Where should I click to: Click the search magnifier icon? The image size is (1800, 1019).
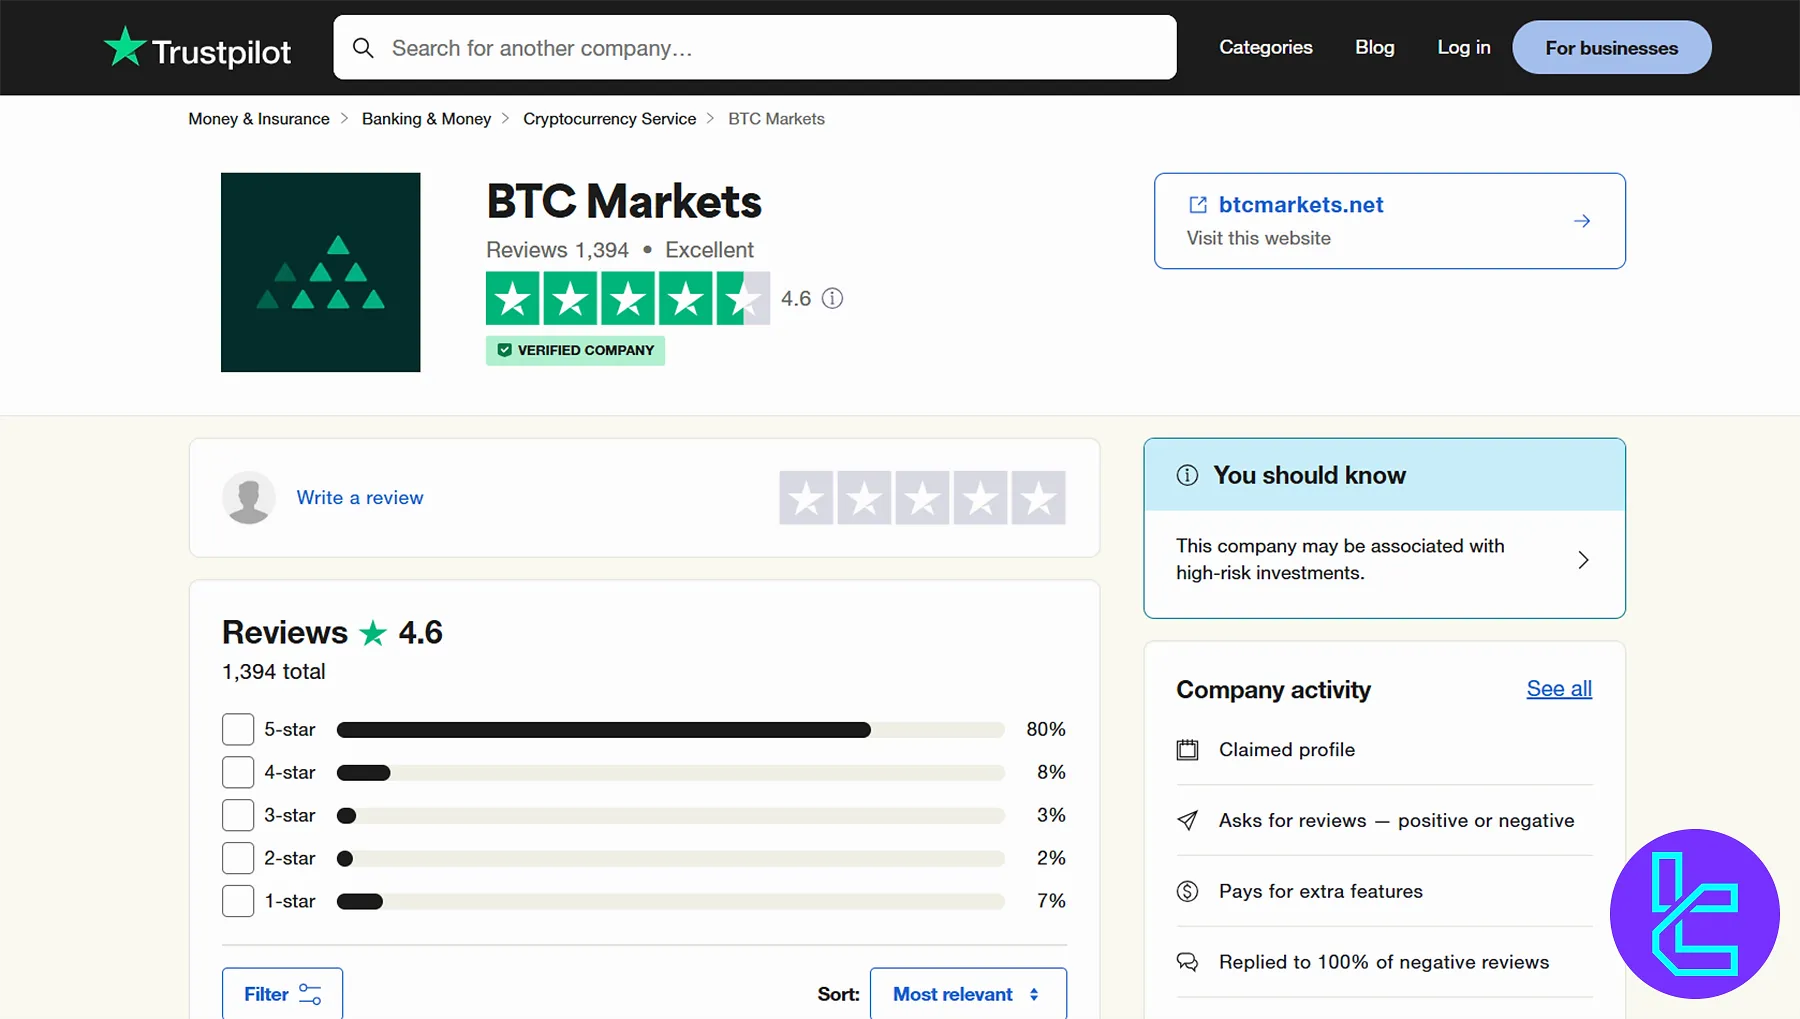click(363, 48)
